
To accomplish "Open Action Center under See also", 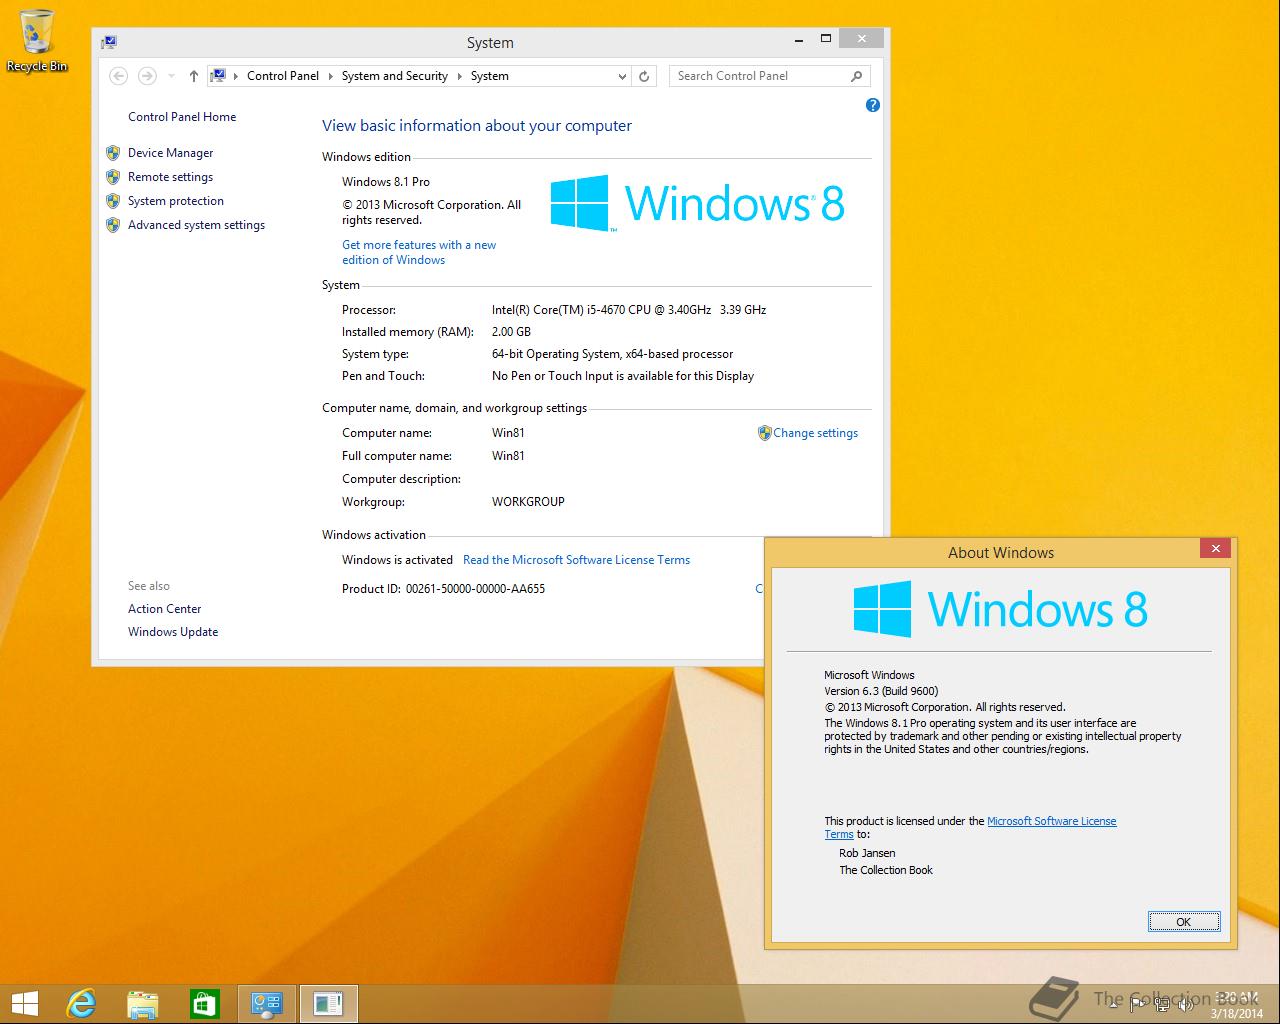I will pyautogui.click(x=165, y=609).
